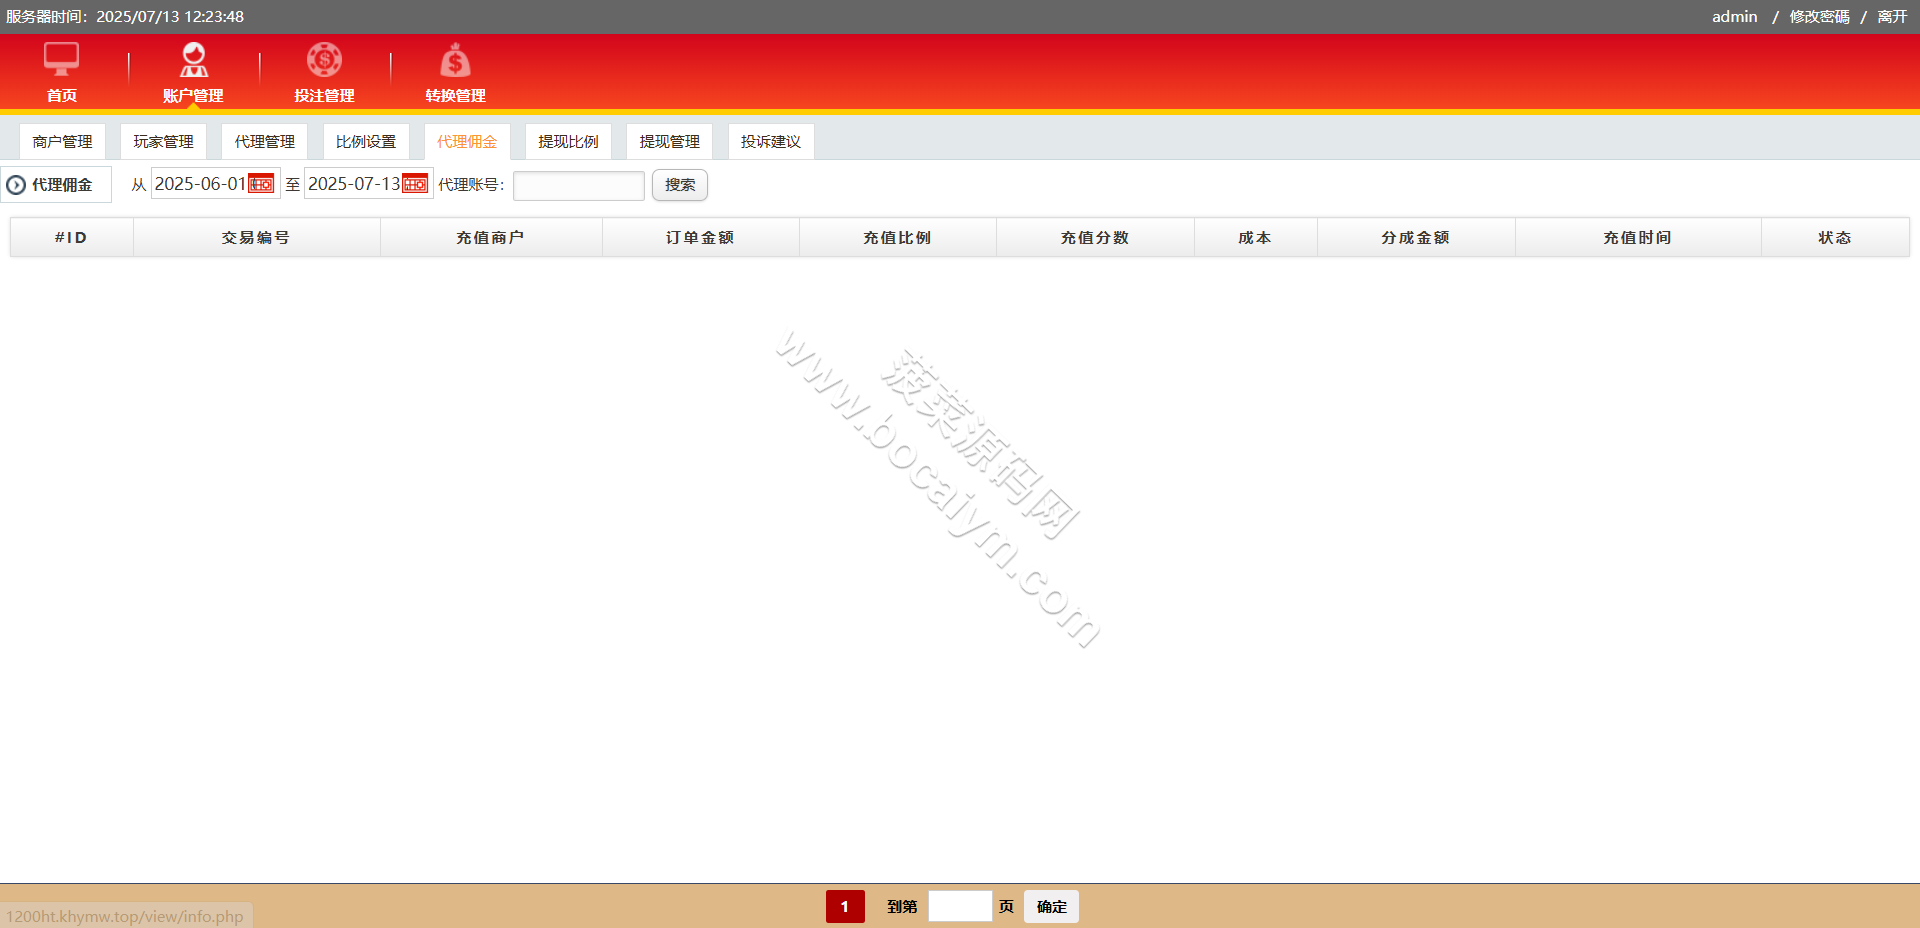1920x928 pixels.
Task: Click the 分成金额 column header
Action: click(x=1415, y=238)
